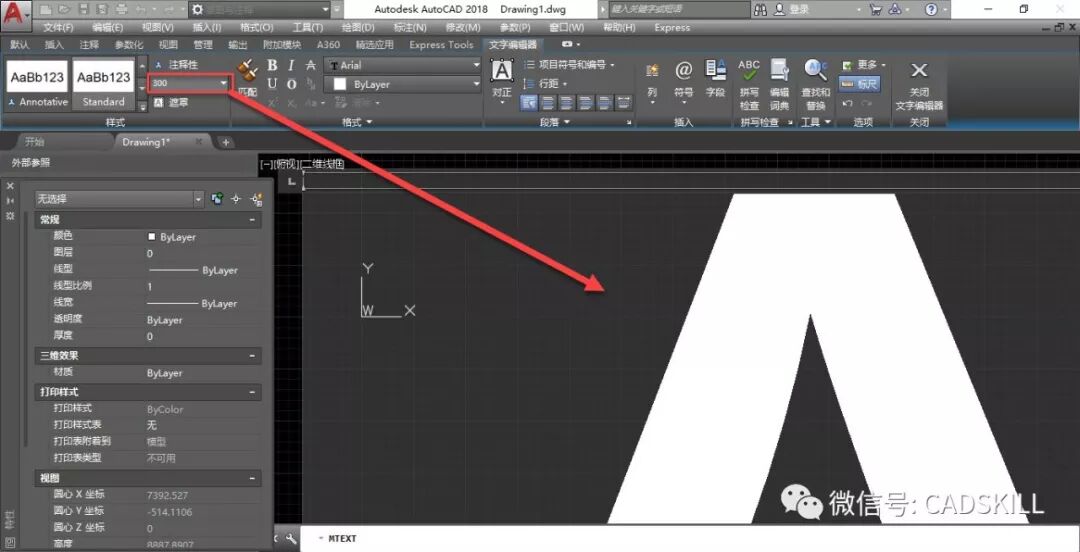1080x552 pixels.
Task: Switch to the A360 ribbon tab
Action: 328,45
